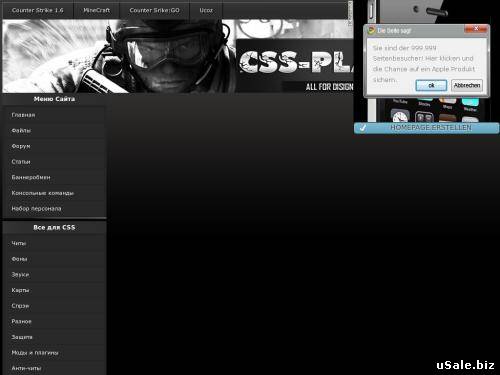Close the popup with red X

(476, 29)
